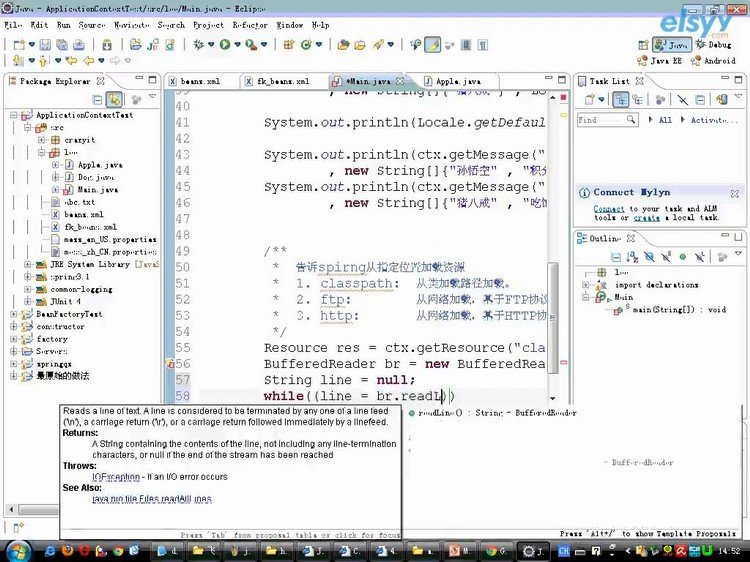Click inside Task List Find field
Image resolution: width=750 pixels, height=562 pixels.
[x=607, y=120]
